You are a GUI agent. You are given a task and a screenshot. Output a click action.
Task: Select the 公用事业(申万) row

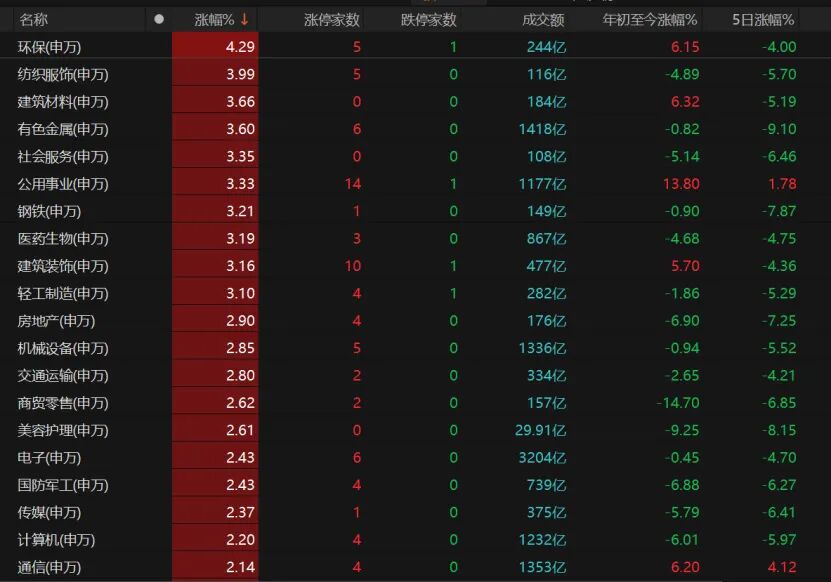point(416,184)
